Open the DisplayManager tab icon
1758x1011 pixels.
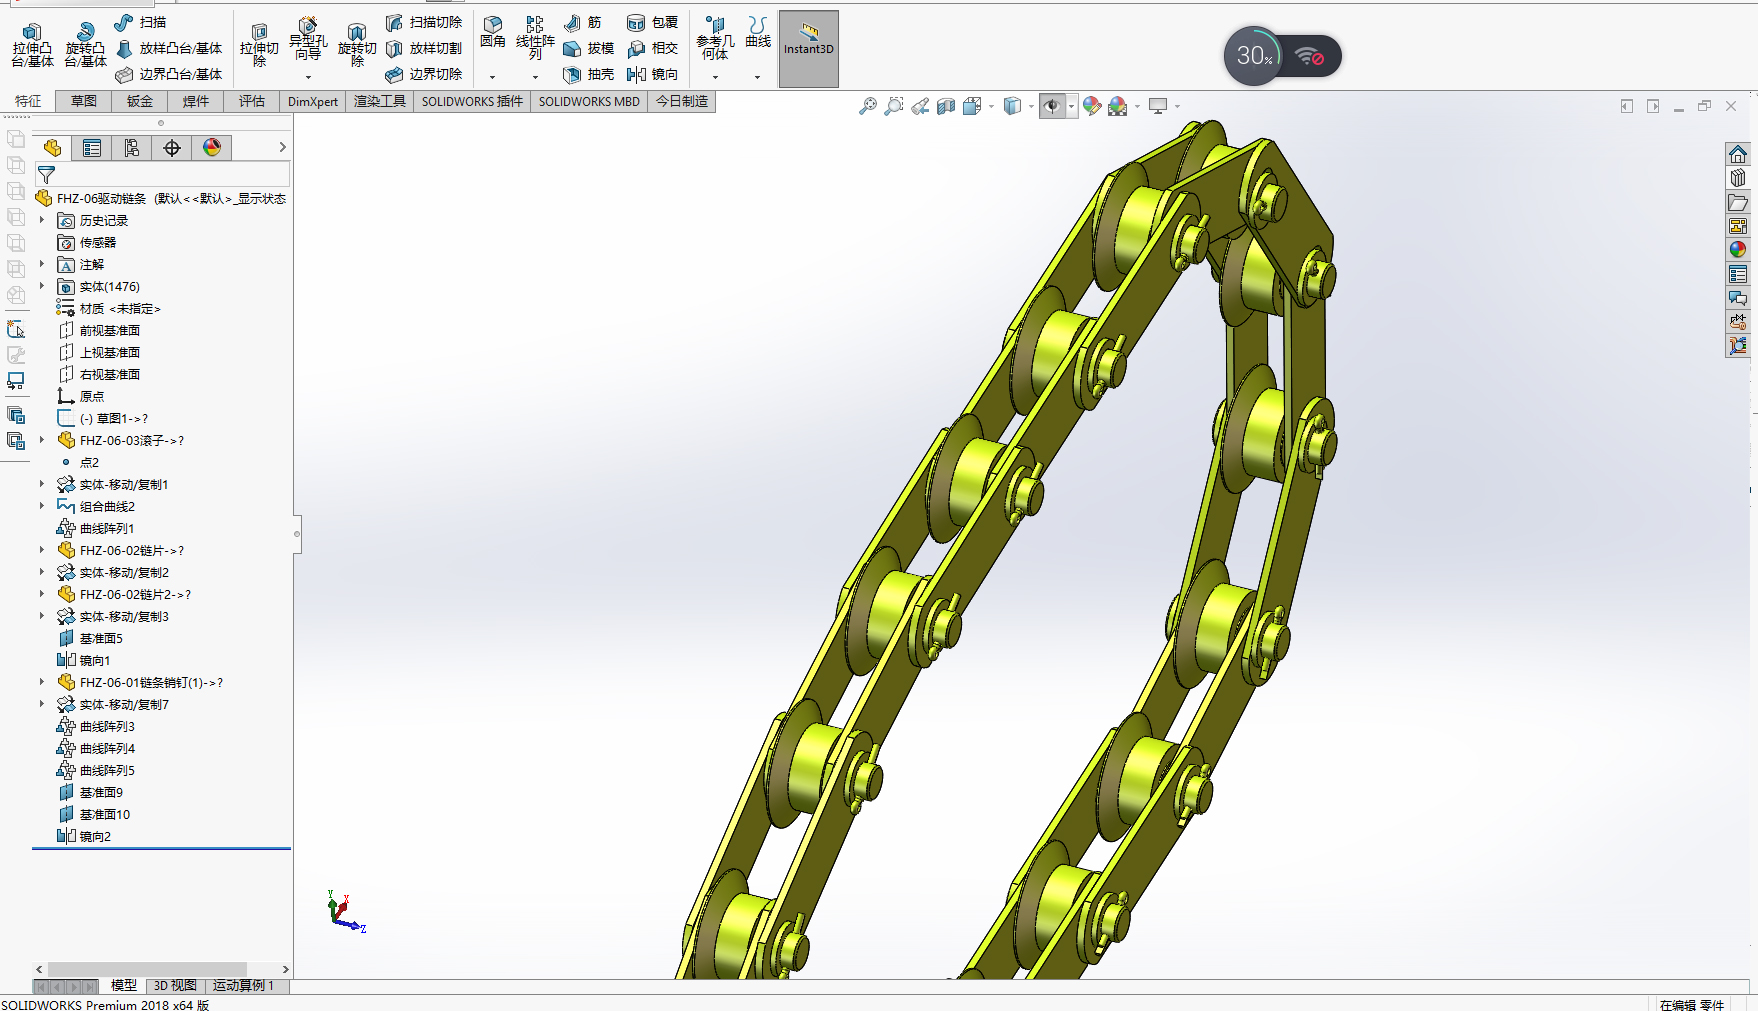point(212,148)
